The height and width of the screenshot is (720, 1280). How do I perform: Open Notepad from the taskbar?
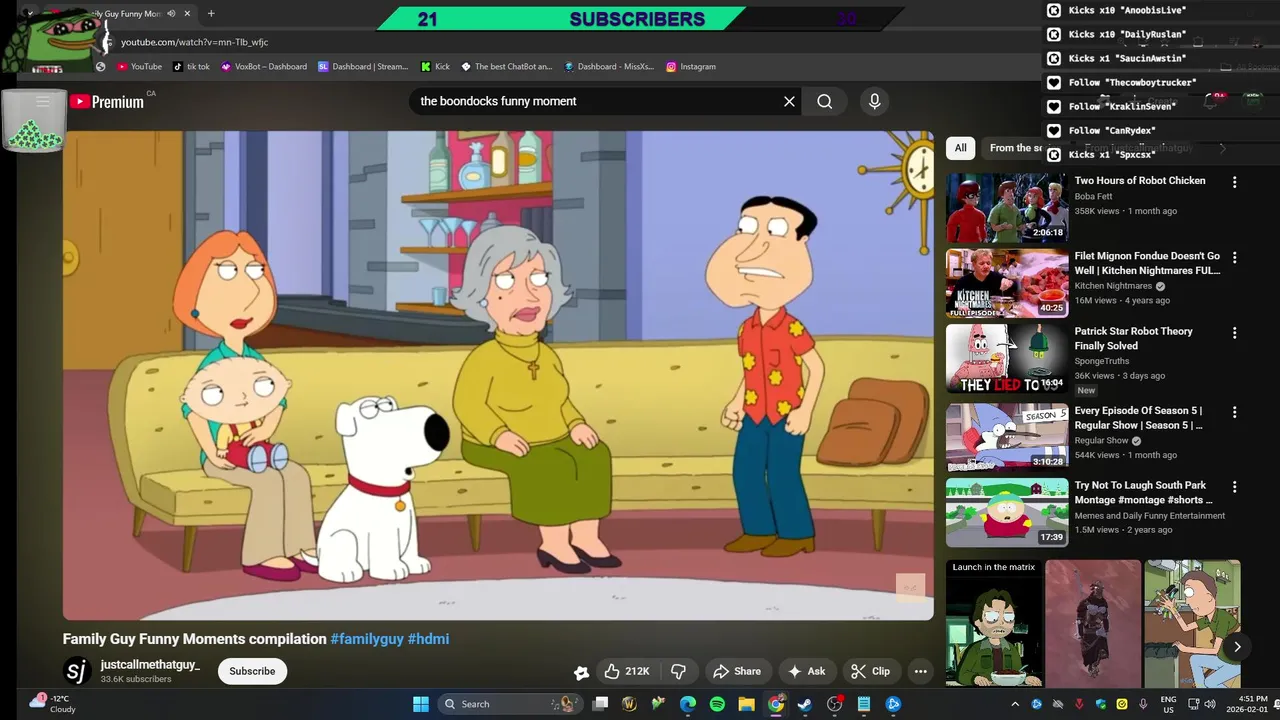[864, 704]
